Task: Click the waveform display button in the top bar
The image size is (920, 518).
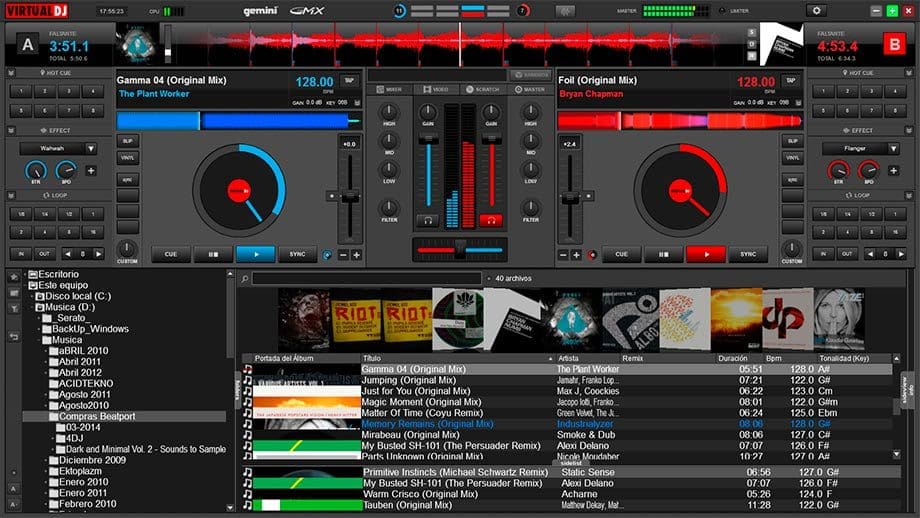Action: click(565, 11)
